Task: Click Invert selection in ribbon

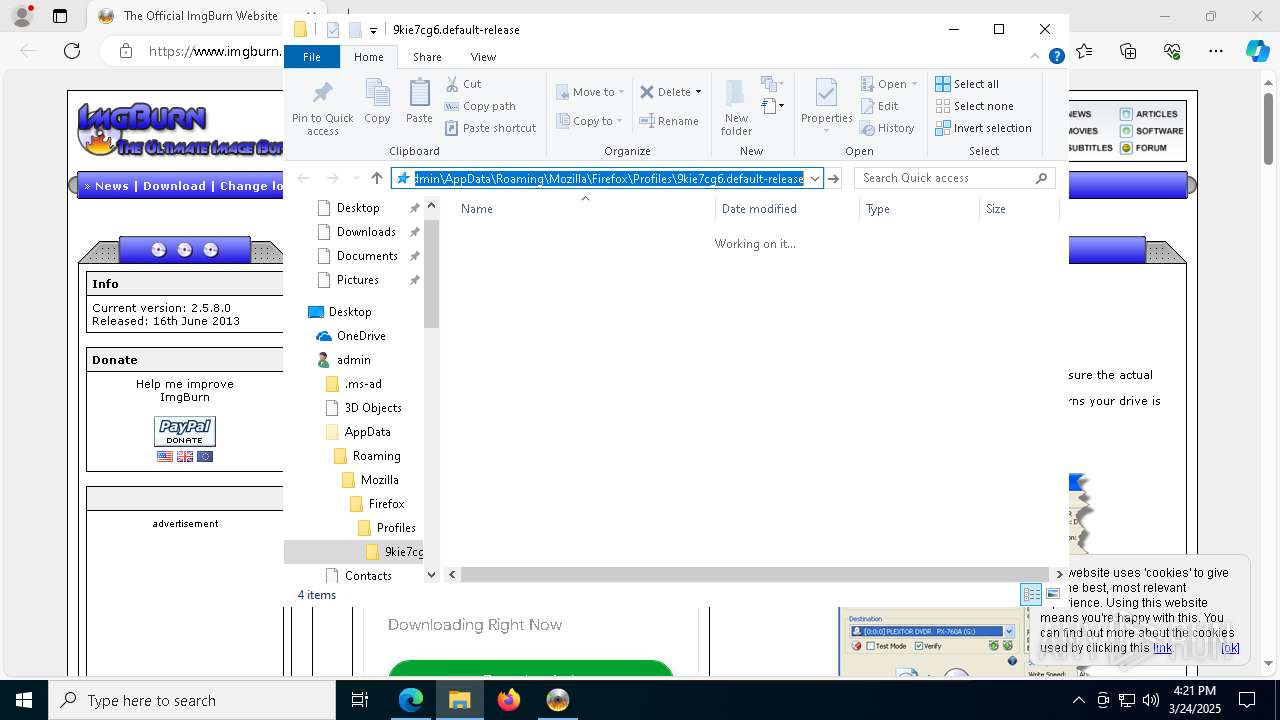Action: [983, 128]
